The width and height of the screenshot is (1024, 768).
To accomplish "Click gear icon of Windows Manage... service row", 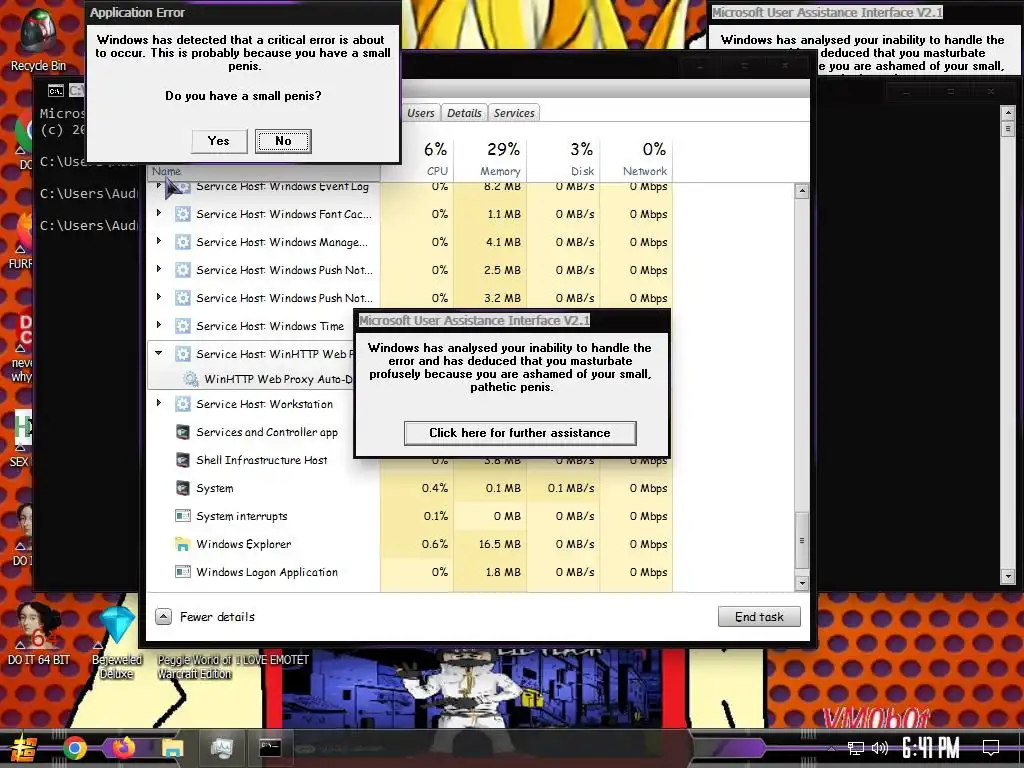I will click(183, 242).
